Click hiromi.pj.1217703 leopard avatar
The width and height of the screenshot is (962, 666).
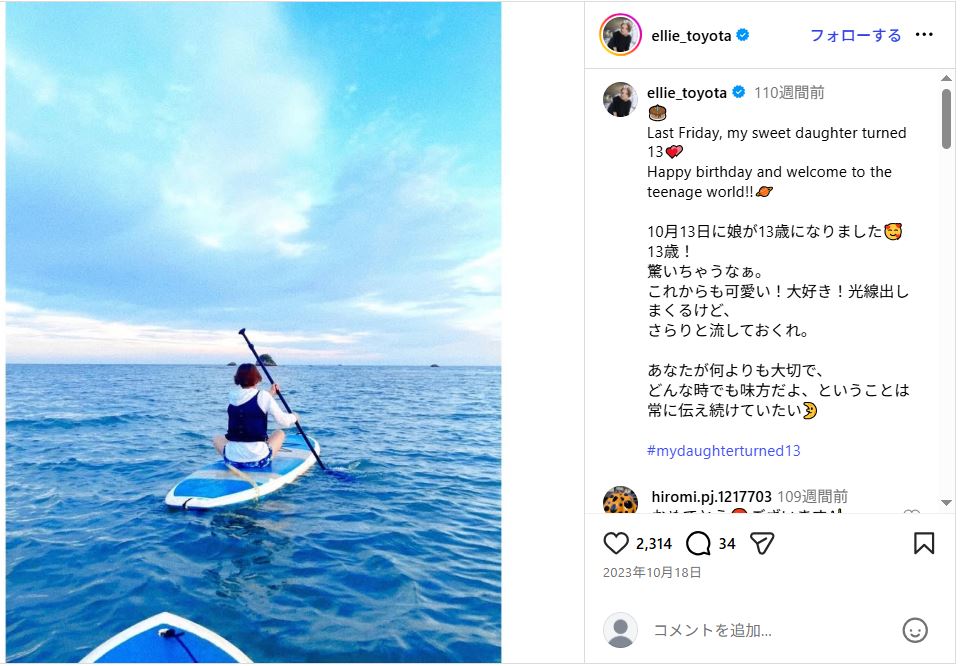[620, 500]
